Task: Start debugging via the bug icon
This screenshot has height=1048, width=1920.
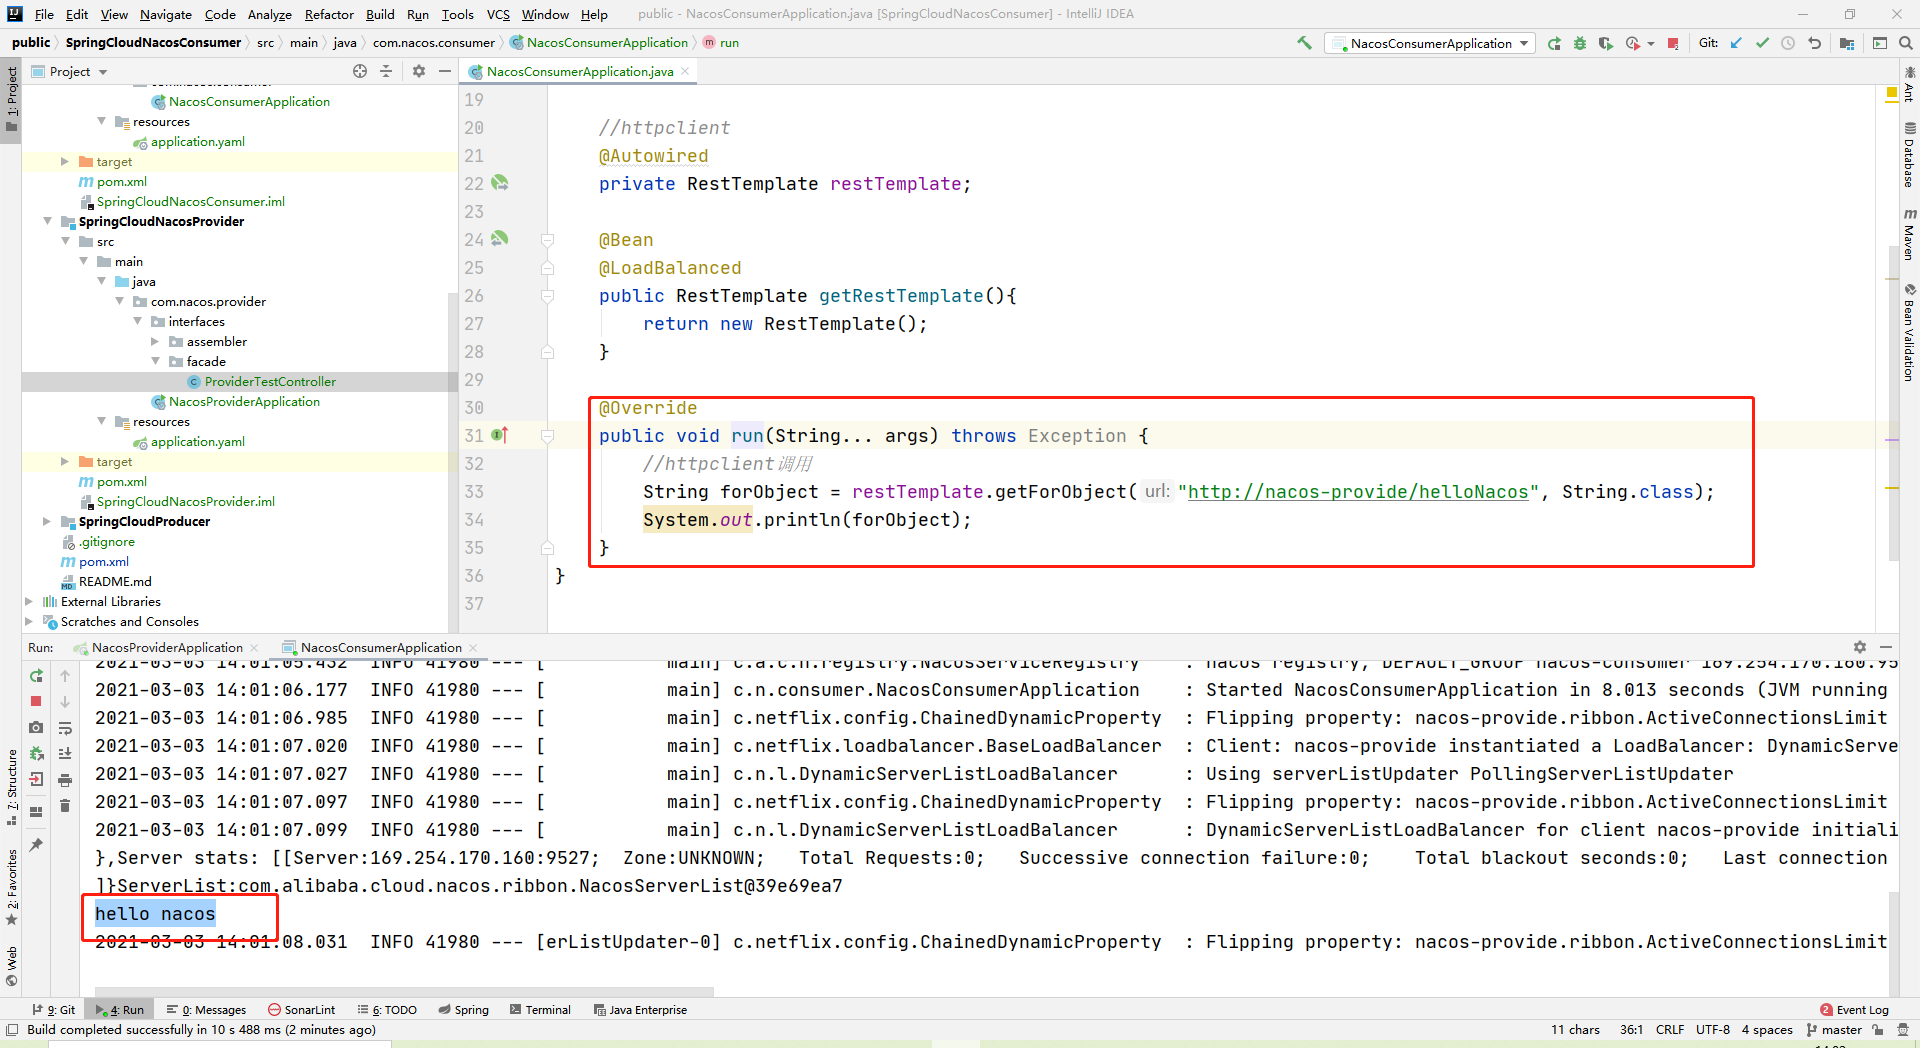Action: (x=1580, y=43)
